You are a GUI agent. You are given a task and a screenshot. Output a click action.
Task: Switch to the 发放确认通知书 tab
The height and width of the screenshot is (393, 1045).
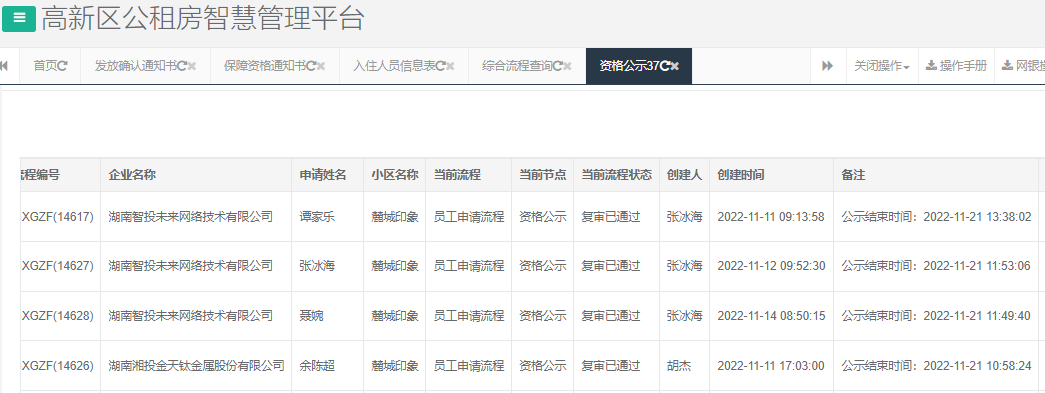tap(135, 66)
